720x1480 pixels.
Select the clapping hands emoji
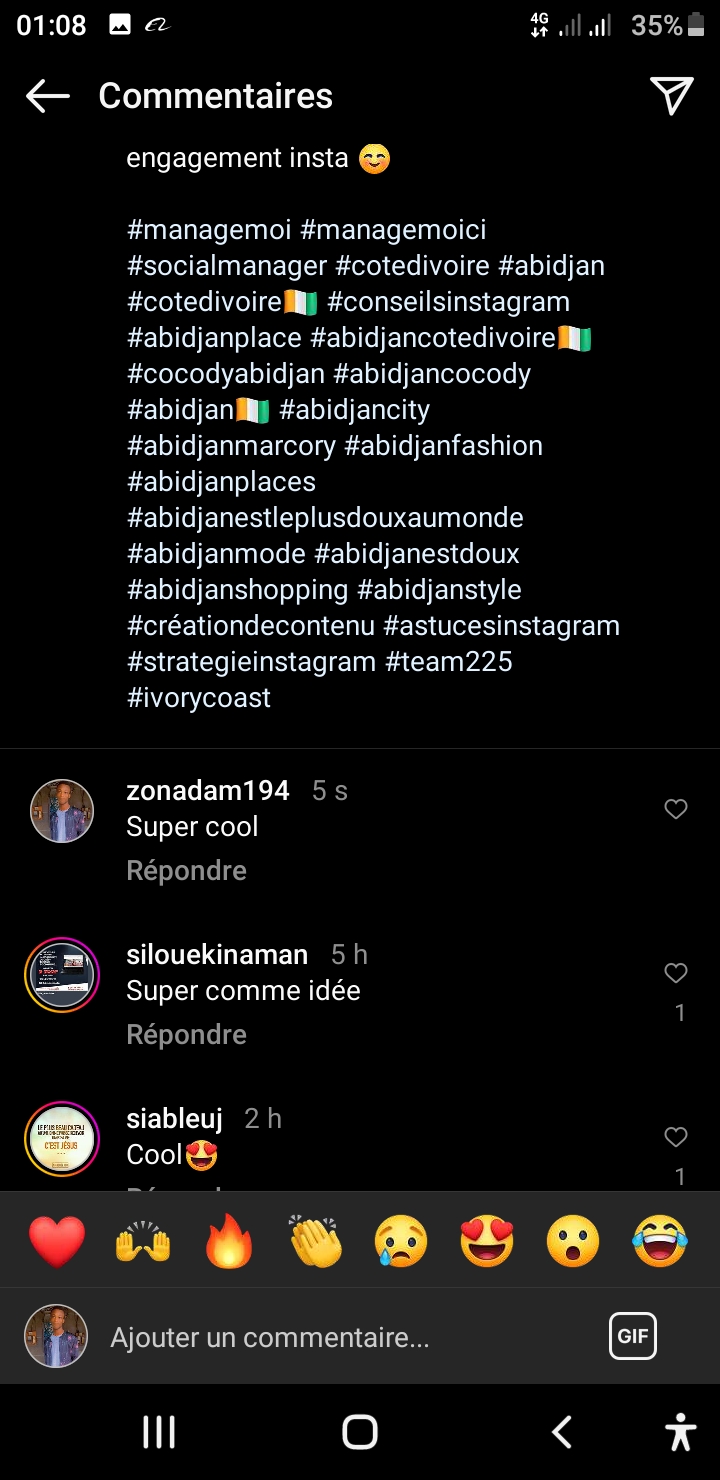(315, 1242)
